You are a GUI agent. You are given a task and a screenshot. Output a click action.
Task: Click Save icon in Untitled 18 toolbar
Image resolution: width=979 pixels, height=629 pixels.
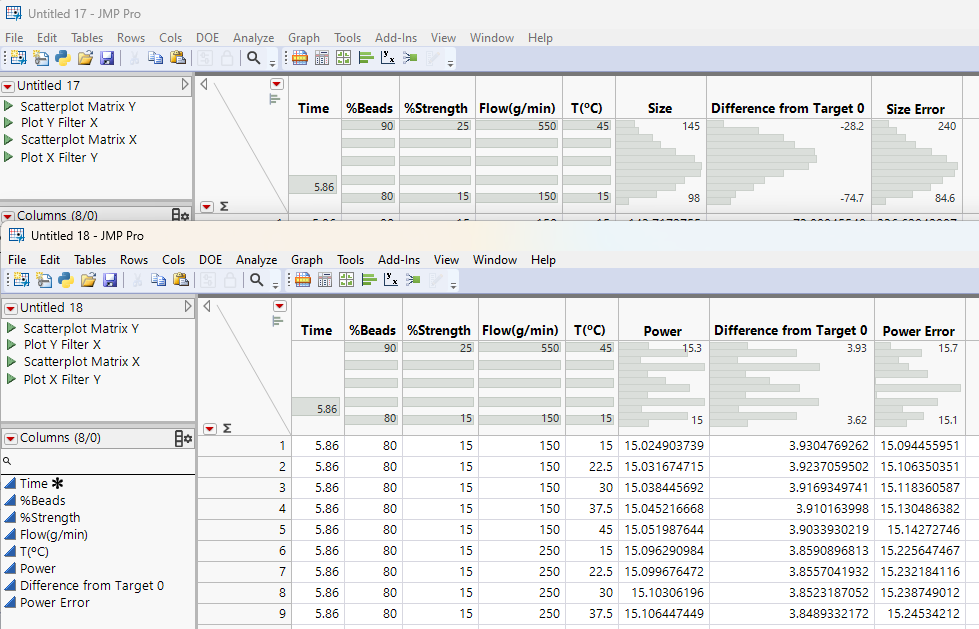tap(110, 280)
